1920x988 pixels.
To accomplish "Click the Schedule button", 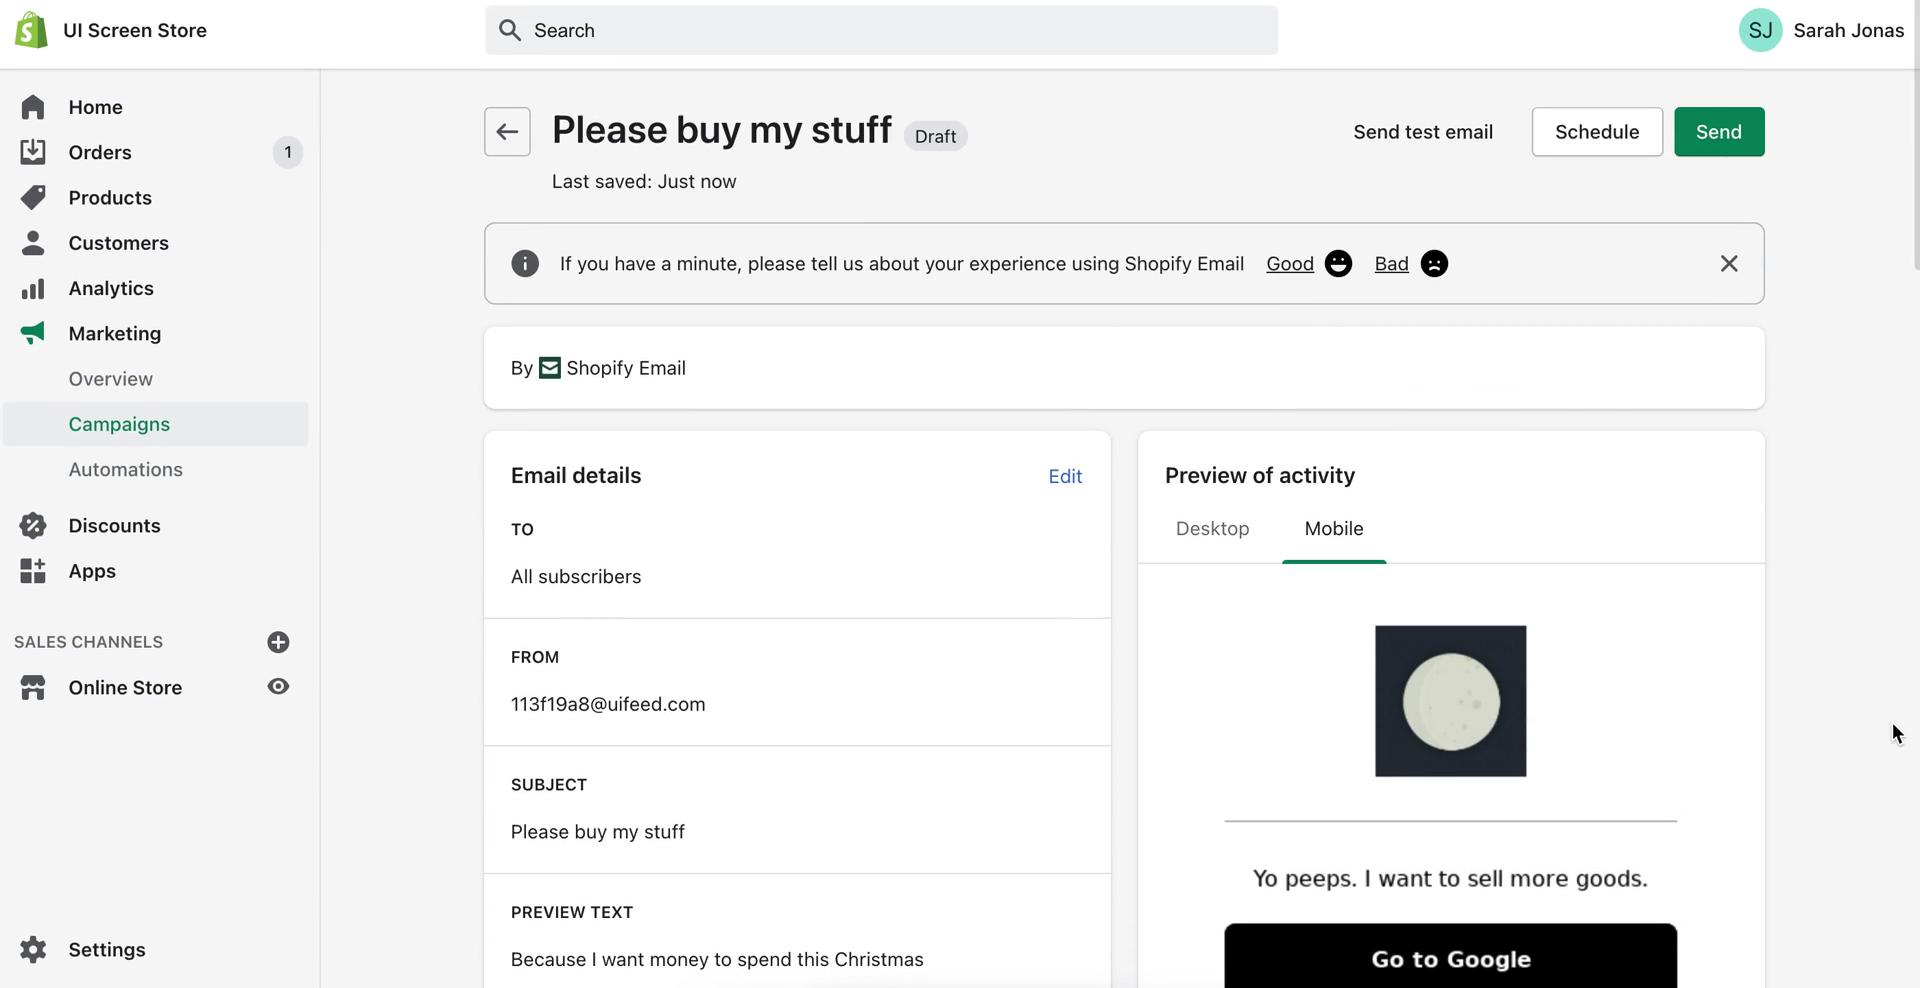I will (1597, 132).
